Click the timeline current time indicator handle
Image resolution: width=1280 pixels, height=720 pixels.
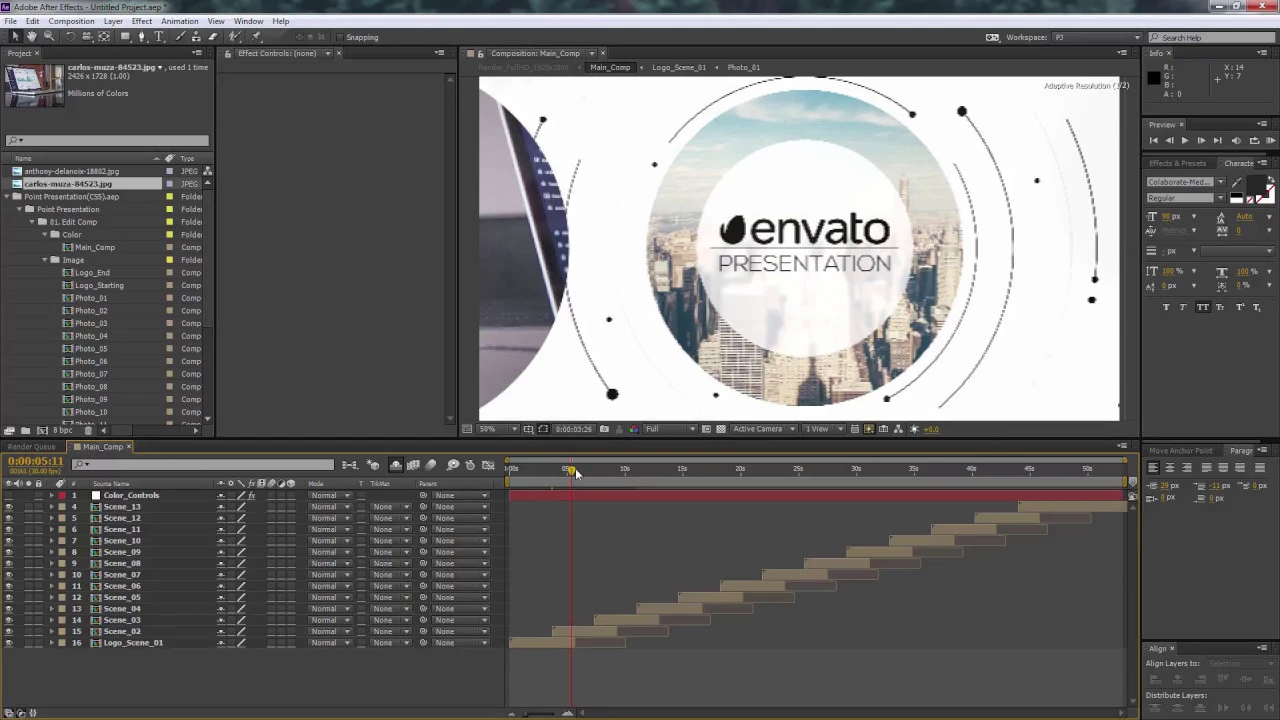pyautogui.click(x=571, y=470)
